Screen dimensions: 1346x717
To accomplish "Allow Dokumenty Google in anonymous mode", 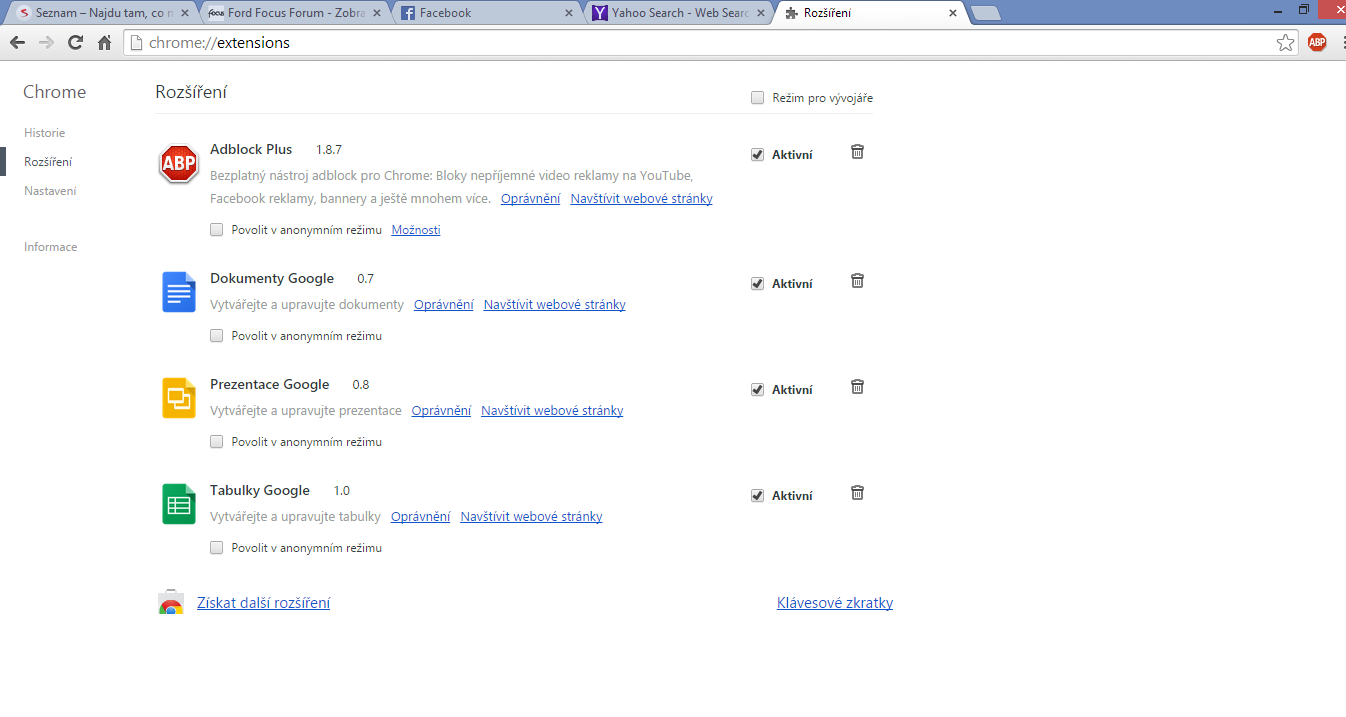I will (217, 336).
